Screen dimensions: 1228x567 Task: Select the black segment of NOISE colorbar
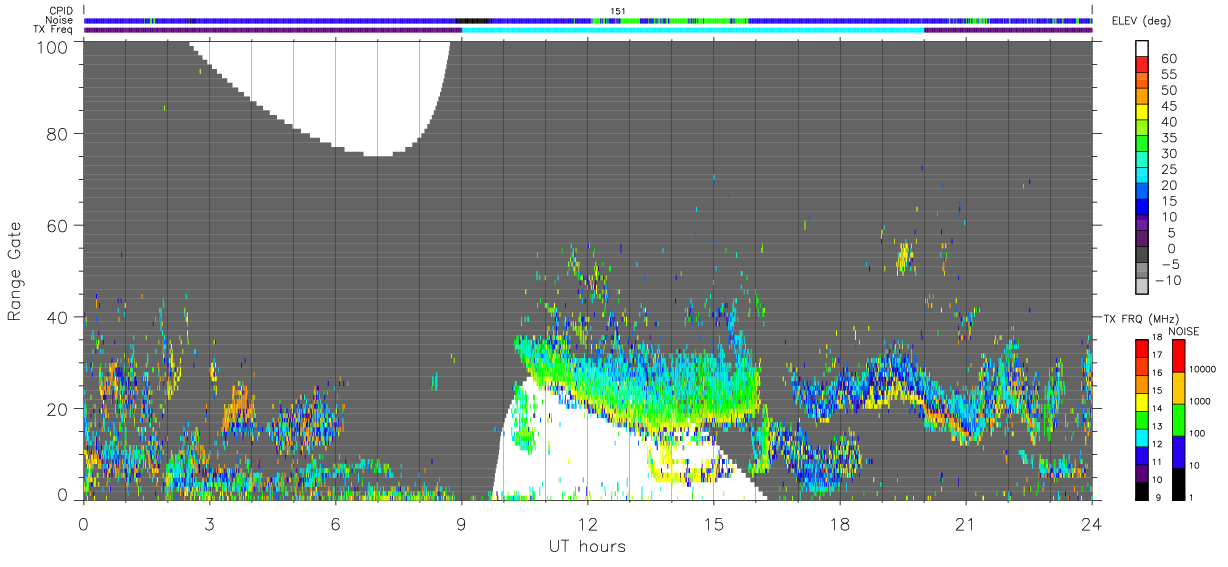click(1180, 484)
